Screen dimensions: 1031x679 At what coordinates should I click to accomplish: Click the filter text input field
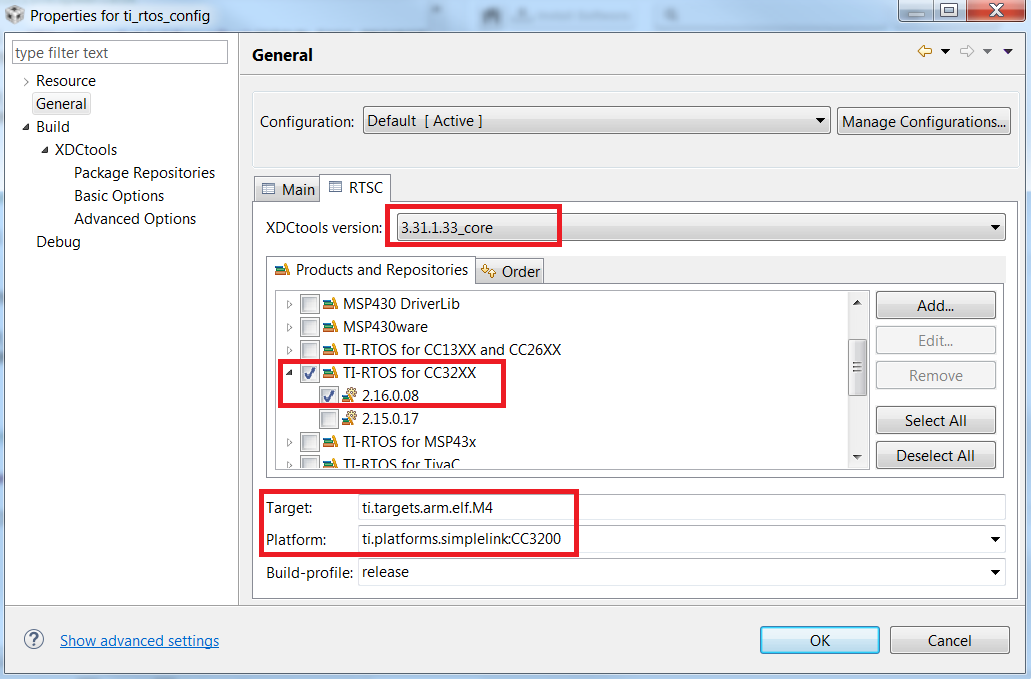point(120,53)
